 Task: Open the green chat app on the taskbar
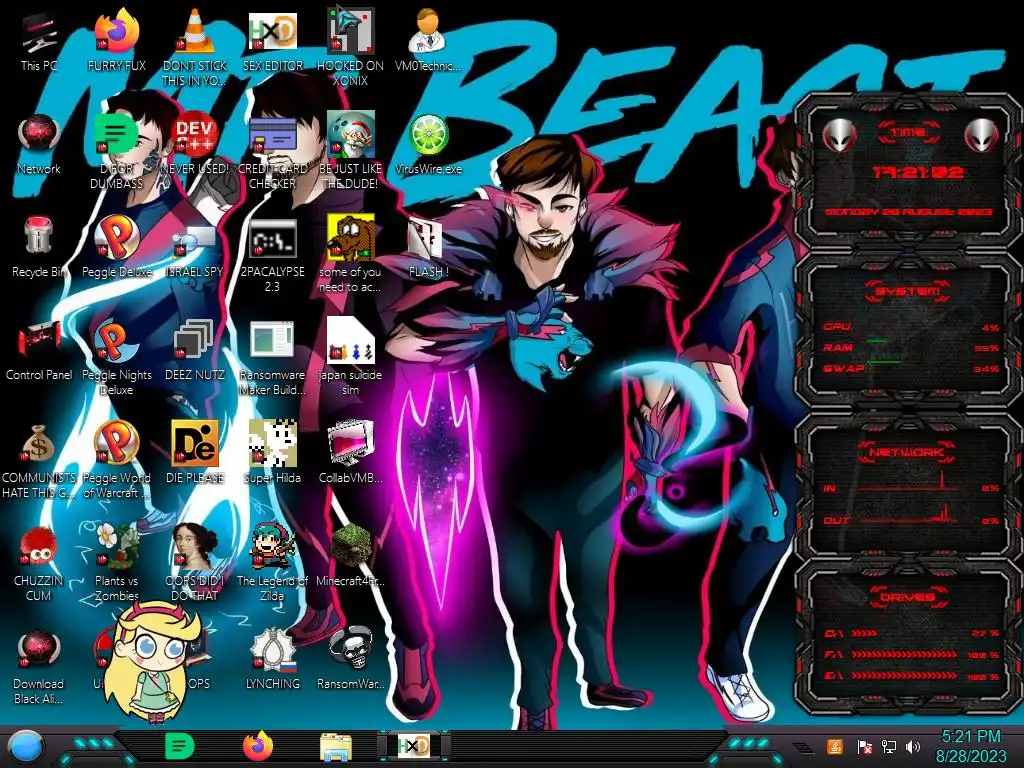pos(179,747)
